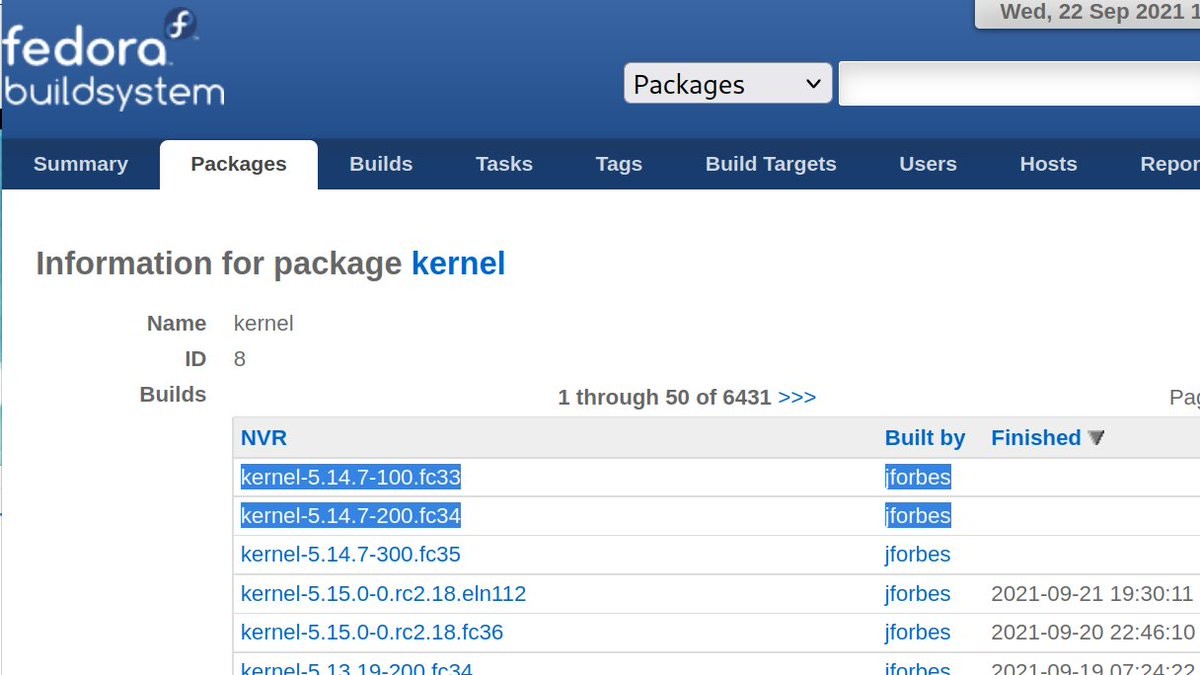Open build kernel-5.14.7-300.fc35
This screenshot has width=1200, height=675.
coord(351,554)
